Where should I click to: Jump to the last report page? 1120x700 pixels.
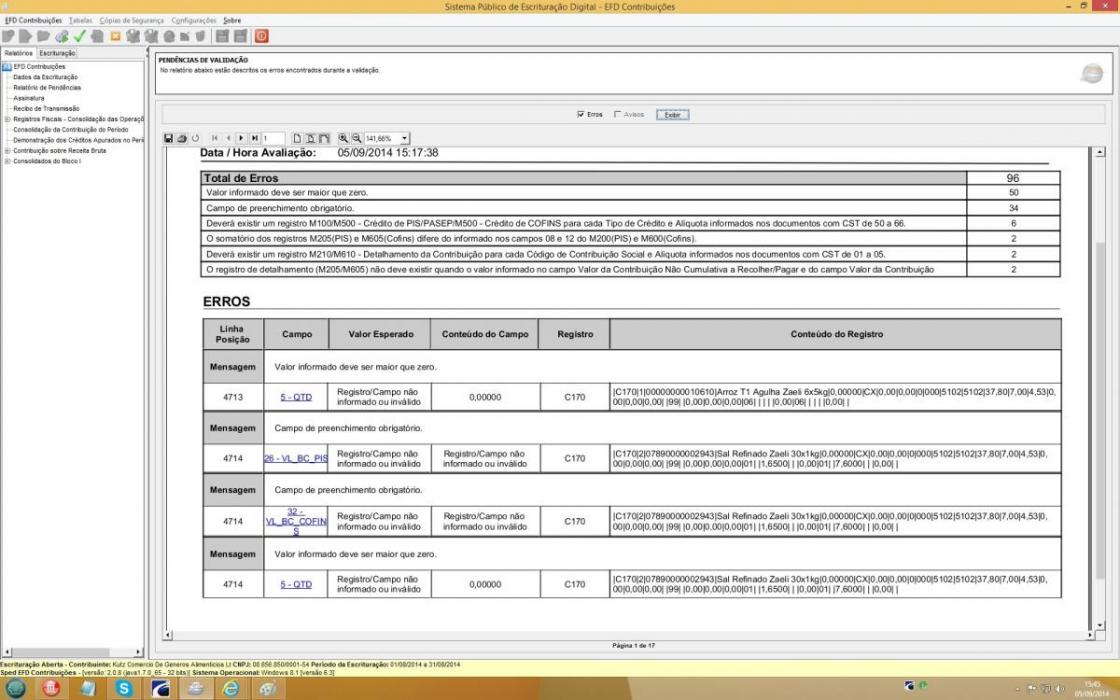(x=254, y=138)
